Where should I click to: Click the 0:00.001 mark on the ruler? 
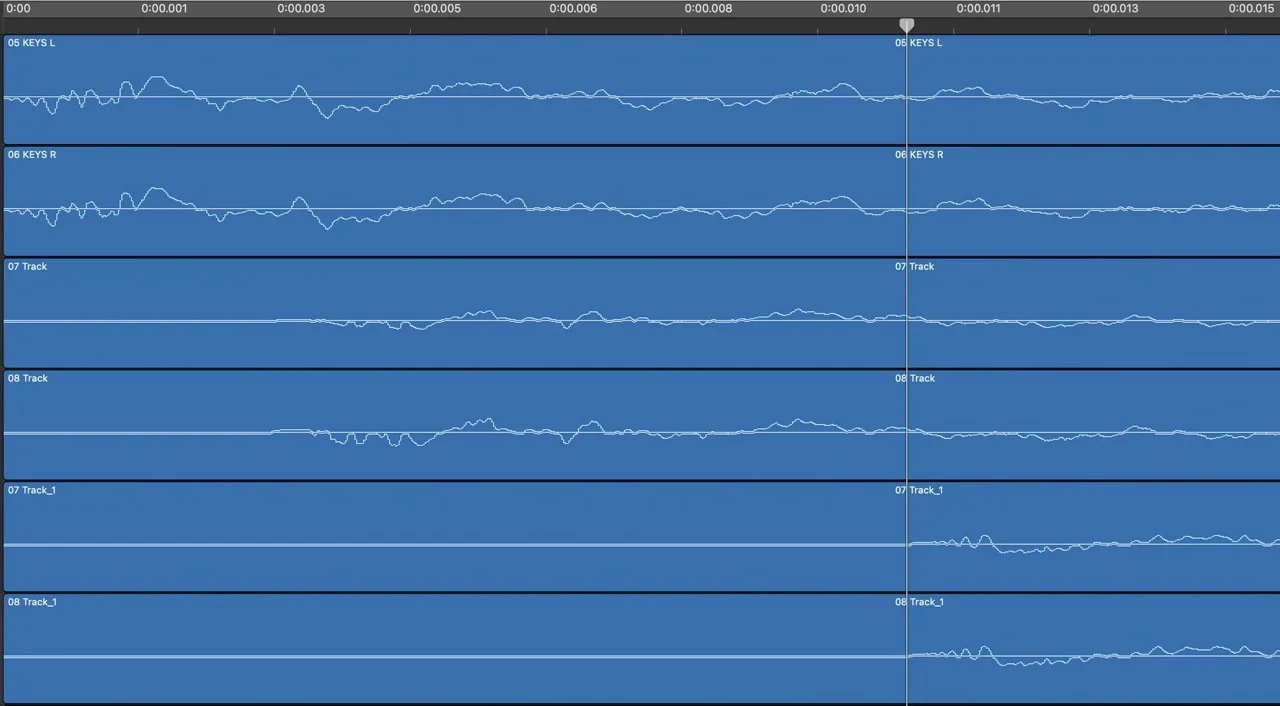tap(164, 9)
